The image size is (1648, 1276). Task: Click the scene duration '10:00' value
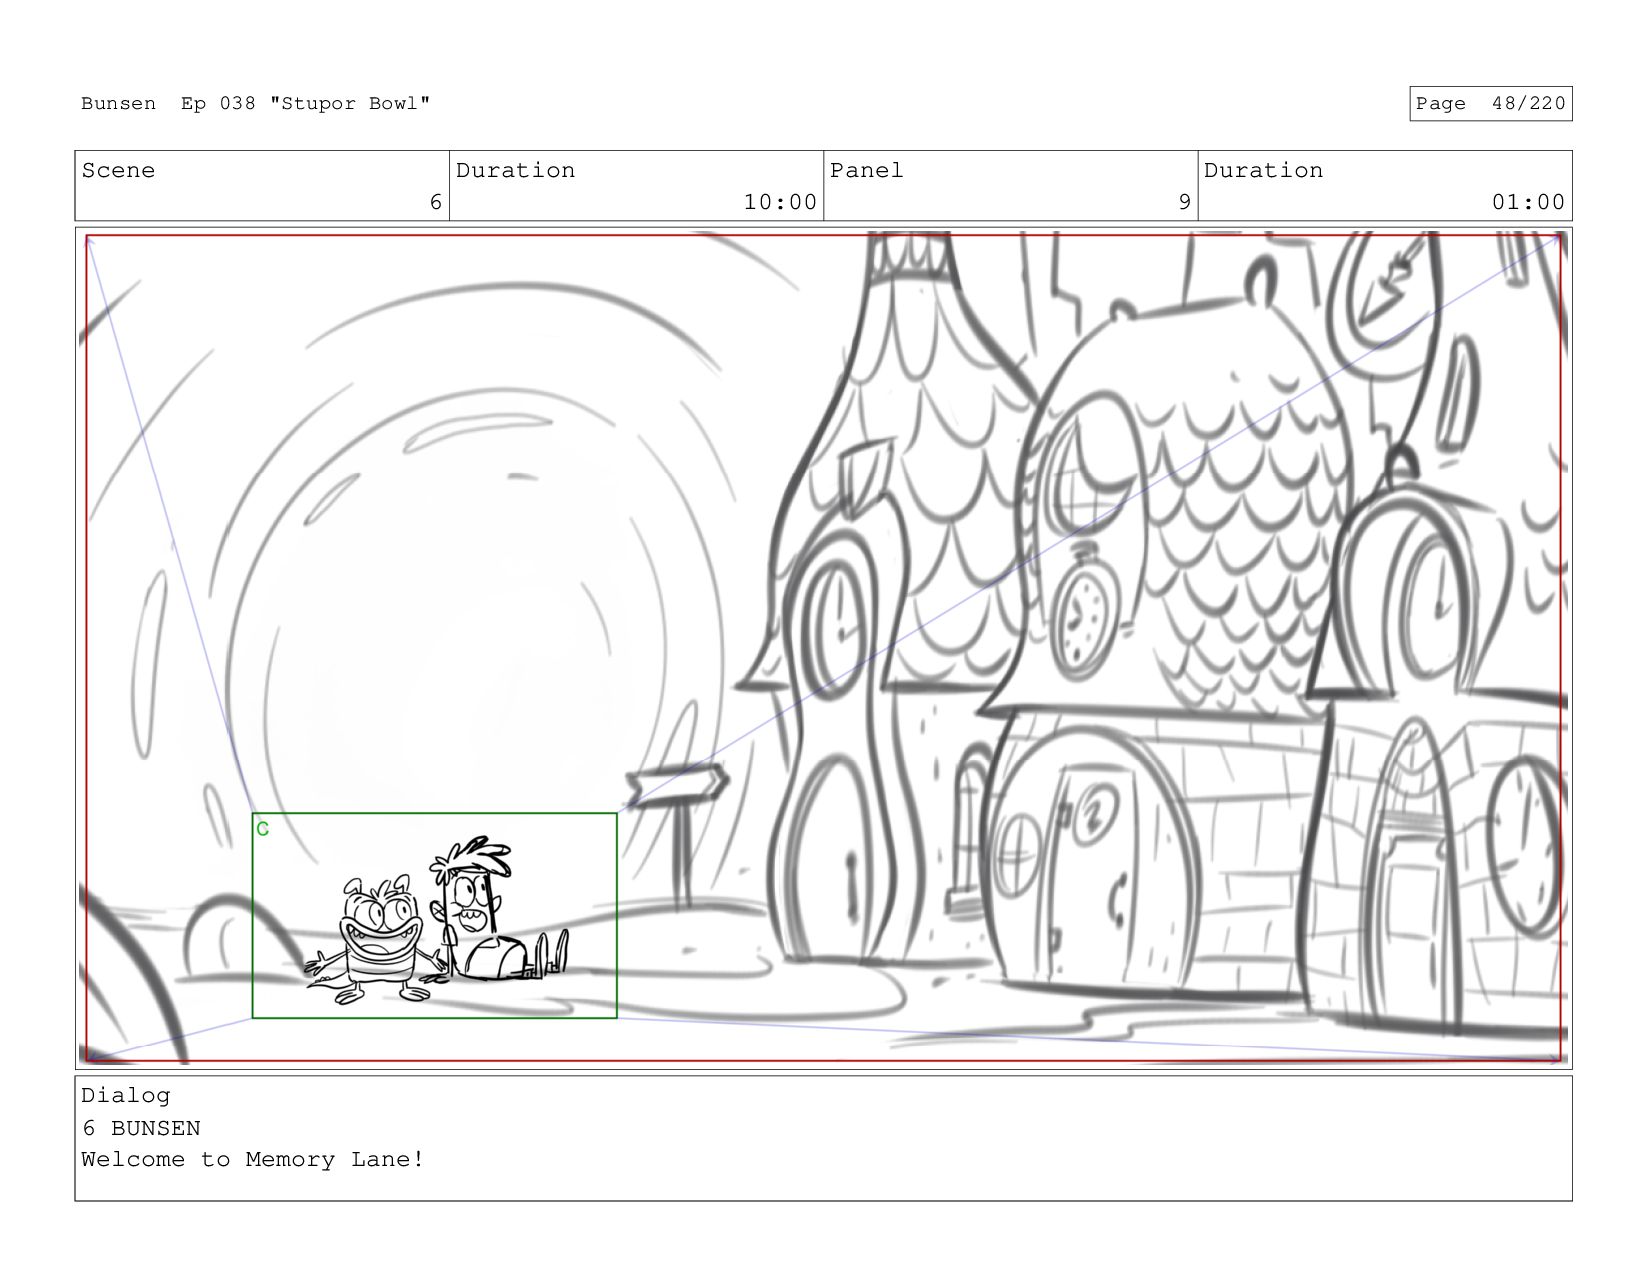pyautogui.click(x=780, y=202)
